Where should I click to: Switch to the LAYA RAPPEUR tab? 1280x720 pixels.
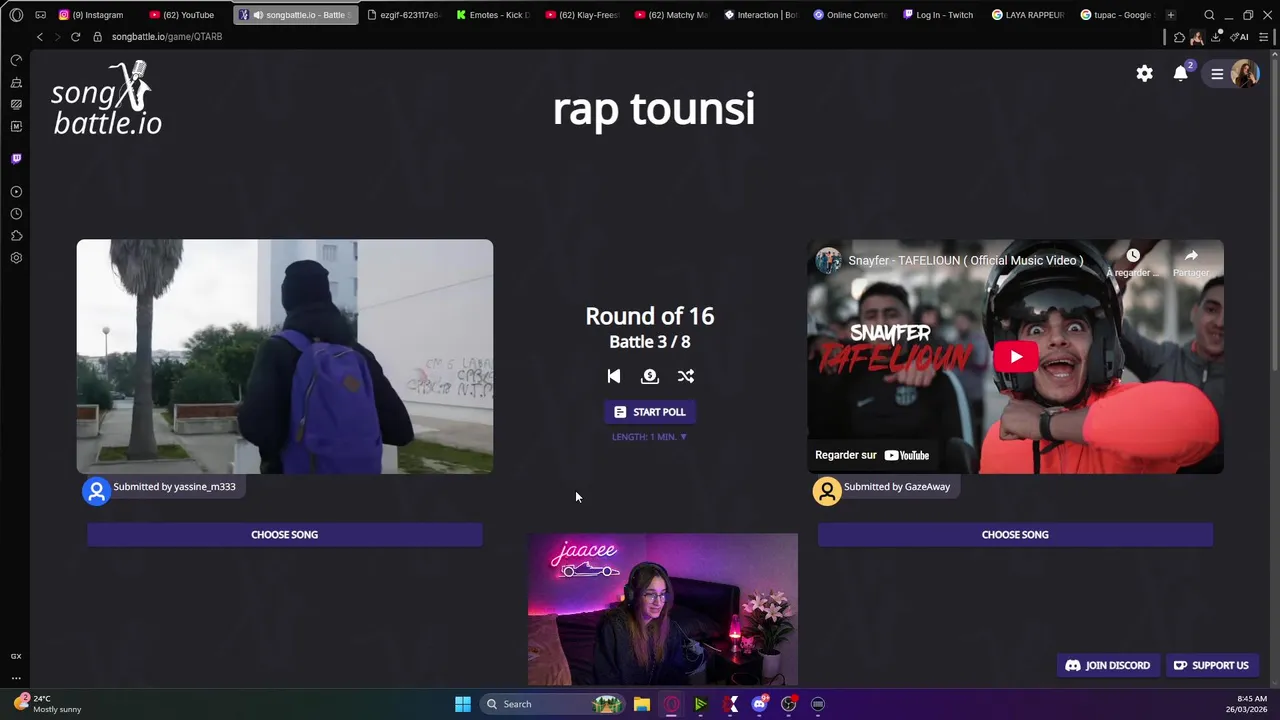click(1030, 15)
